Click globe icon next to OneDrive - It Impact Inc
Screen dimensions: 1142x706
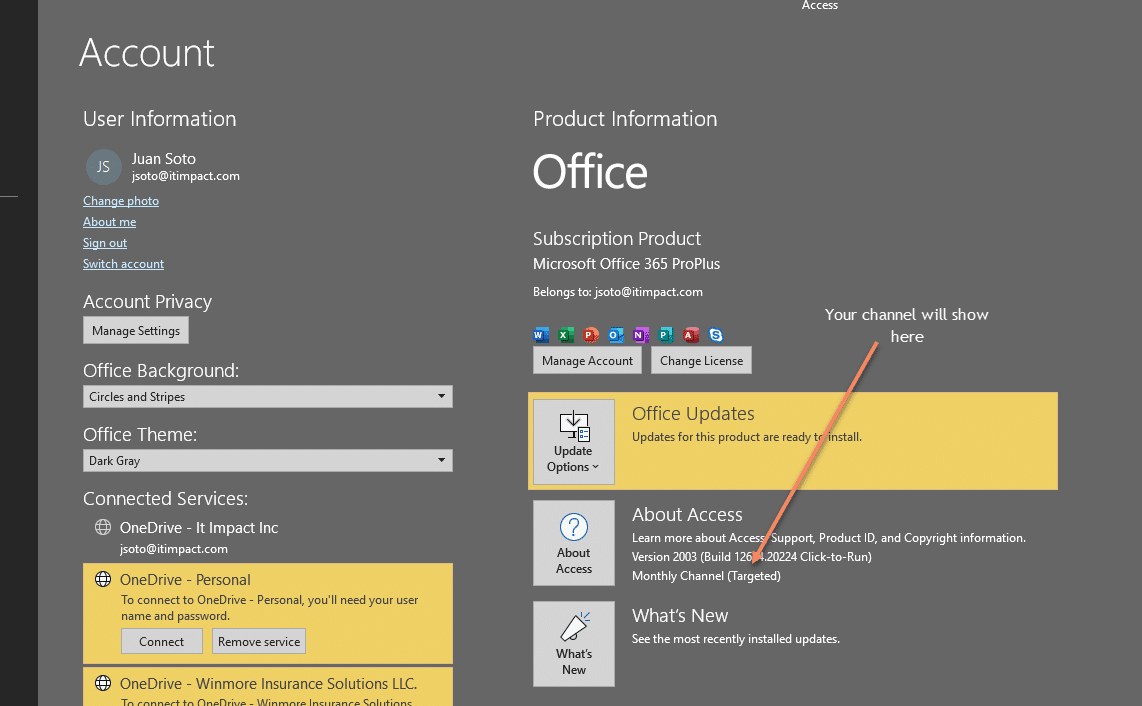point(103,527)
